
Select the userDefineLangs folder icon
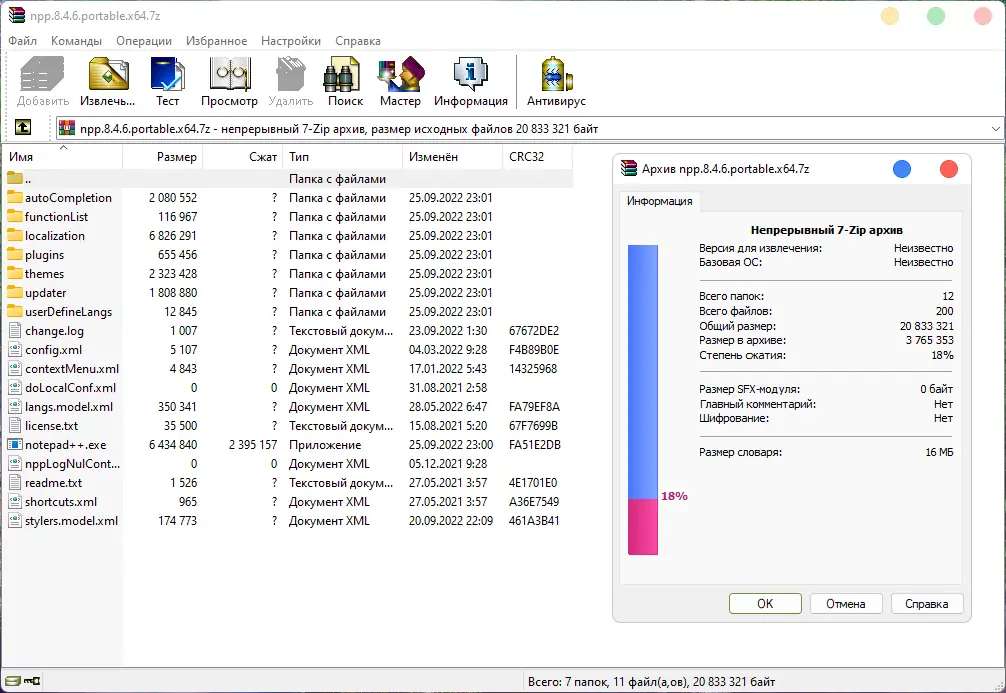coord(15,311)
